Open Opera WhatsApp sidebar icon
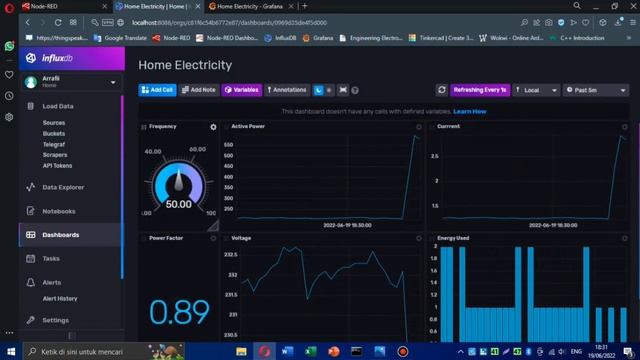The height and width of the screenshot is (360, 640). [x=9, y=46]
